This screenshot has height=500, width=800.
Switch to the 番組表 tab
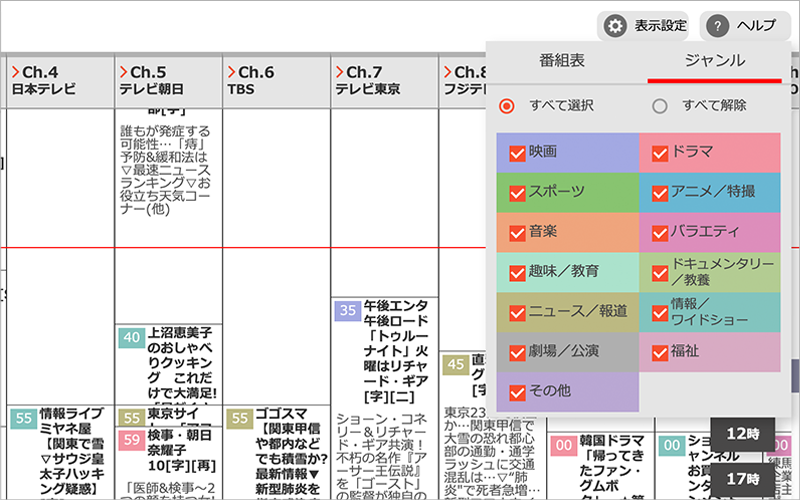click(x=567, y=60)
